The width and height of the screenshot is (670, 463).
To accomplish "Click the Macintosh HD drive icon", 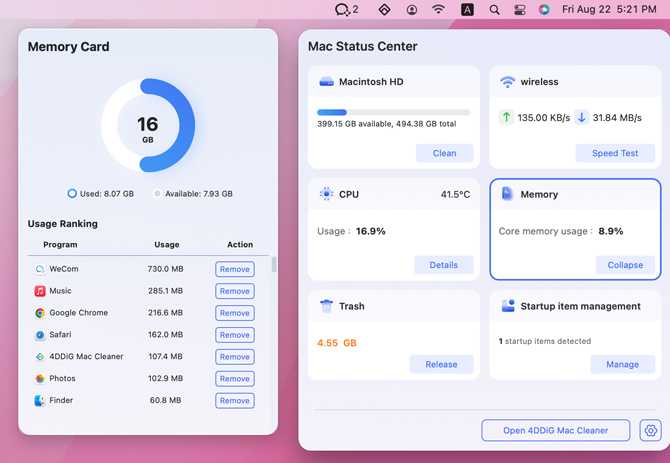I will click(326, 82).
